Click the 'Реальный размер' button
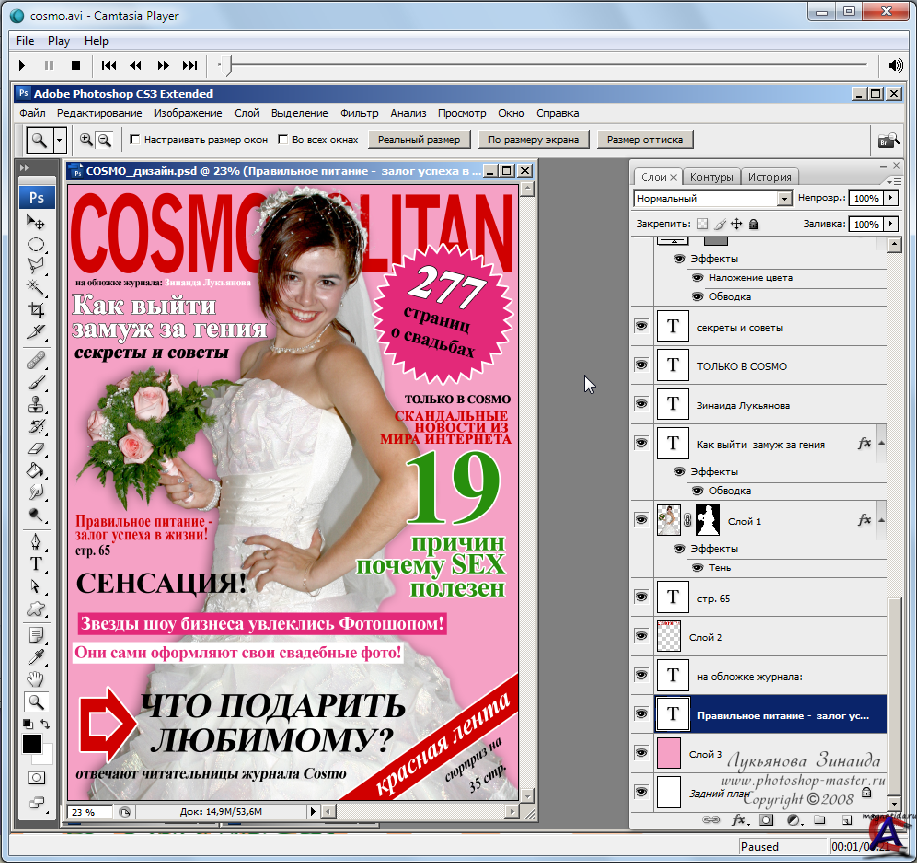 pos(419,140)
